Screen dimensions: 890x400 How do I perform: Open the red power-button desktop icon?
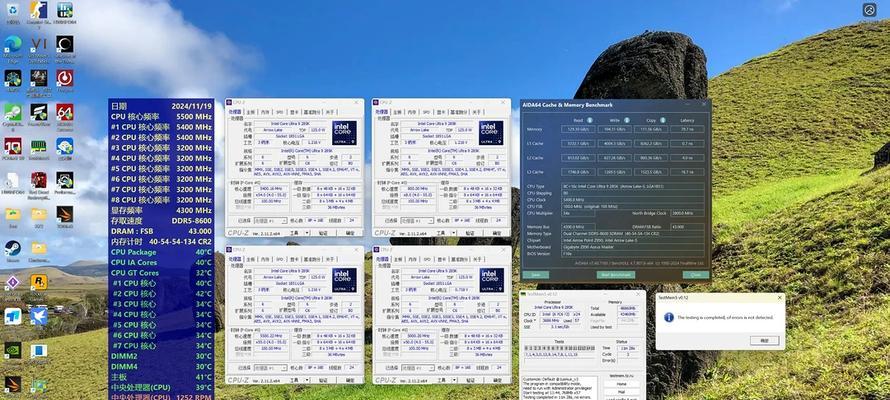[65, 78]
